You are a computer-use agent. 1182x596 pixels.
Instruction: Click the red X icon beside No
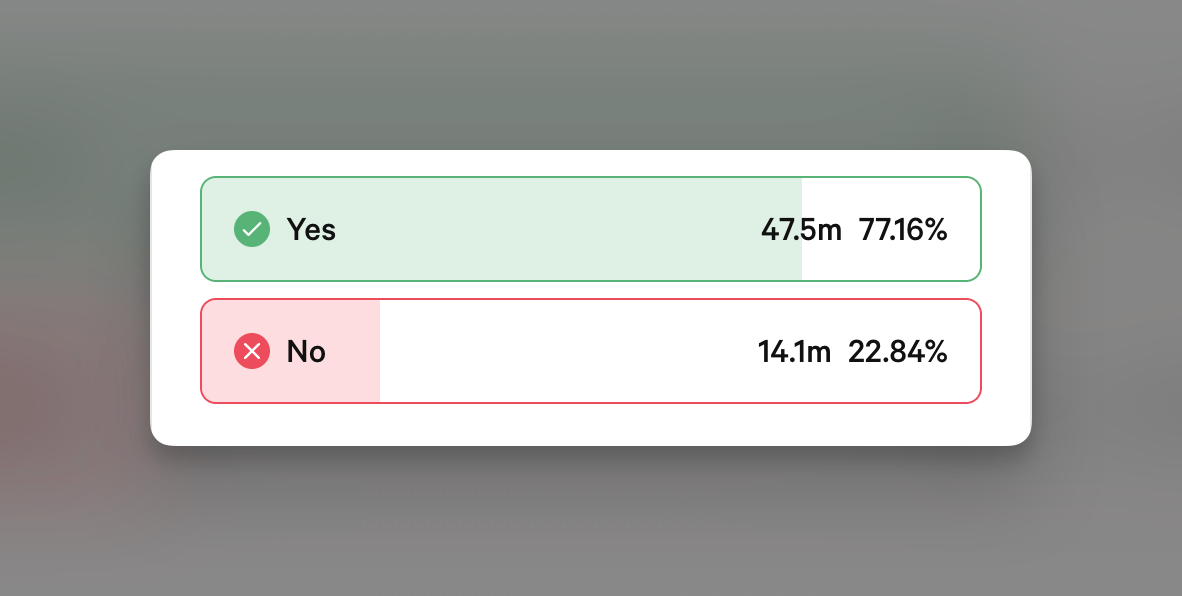click(252, 352)
